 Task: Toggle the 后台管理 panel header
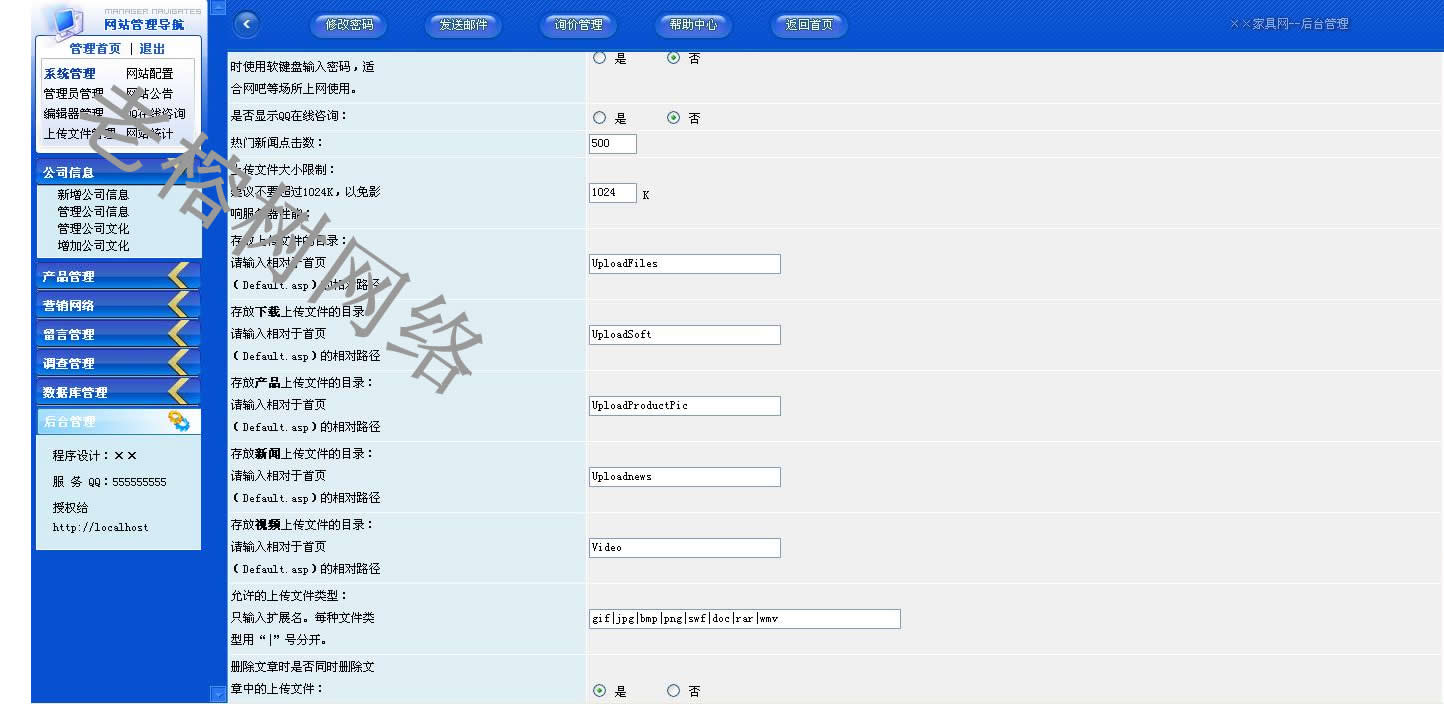(x=119, y=421)
